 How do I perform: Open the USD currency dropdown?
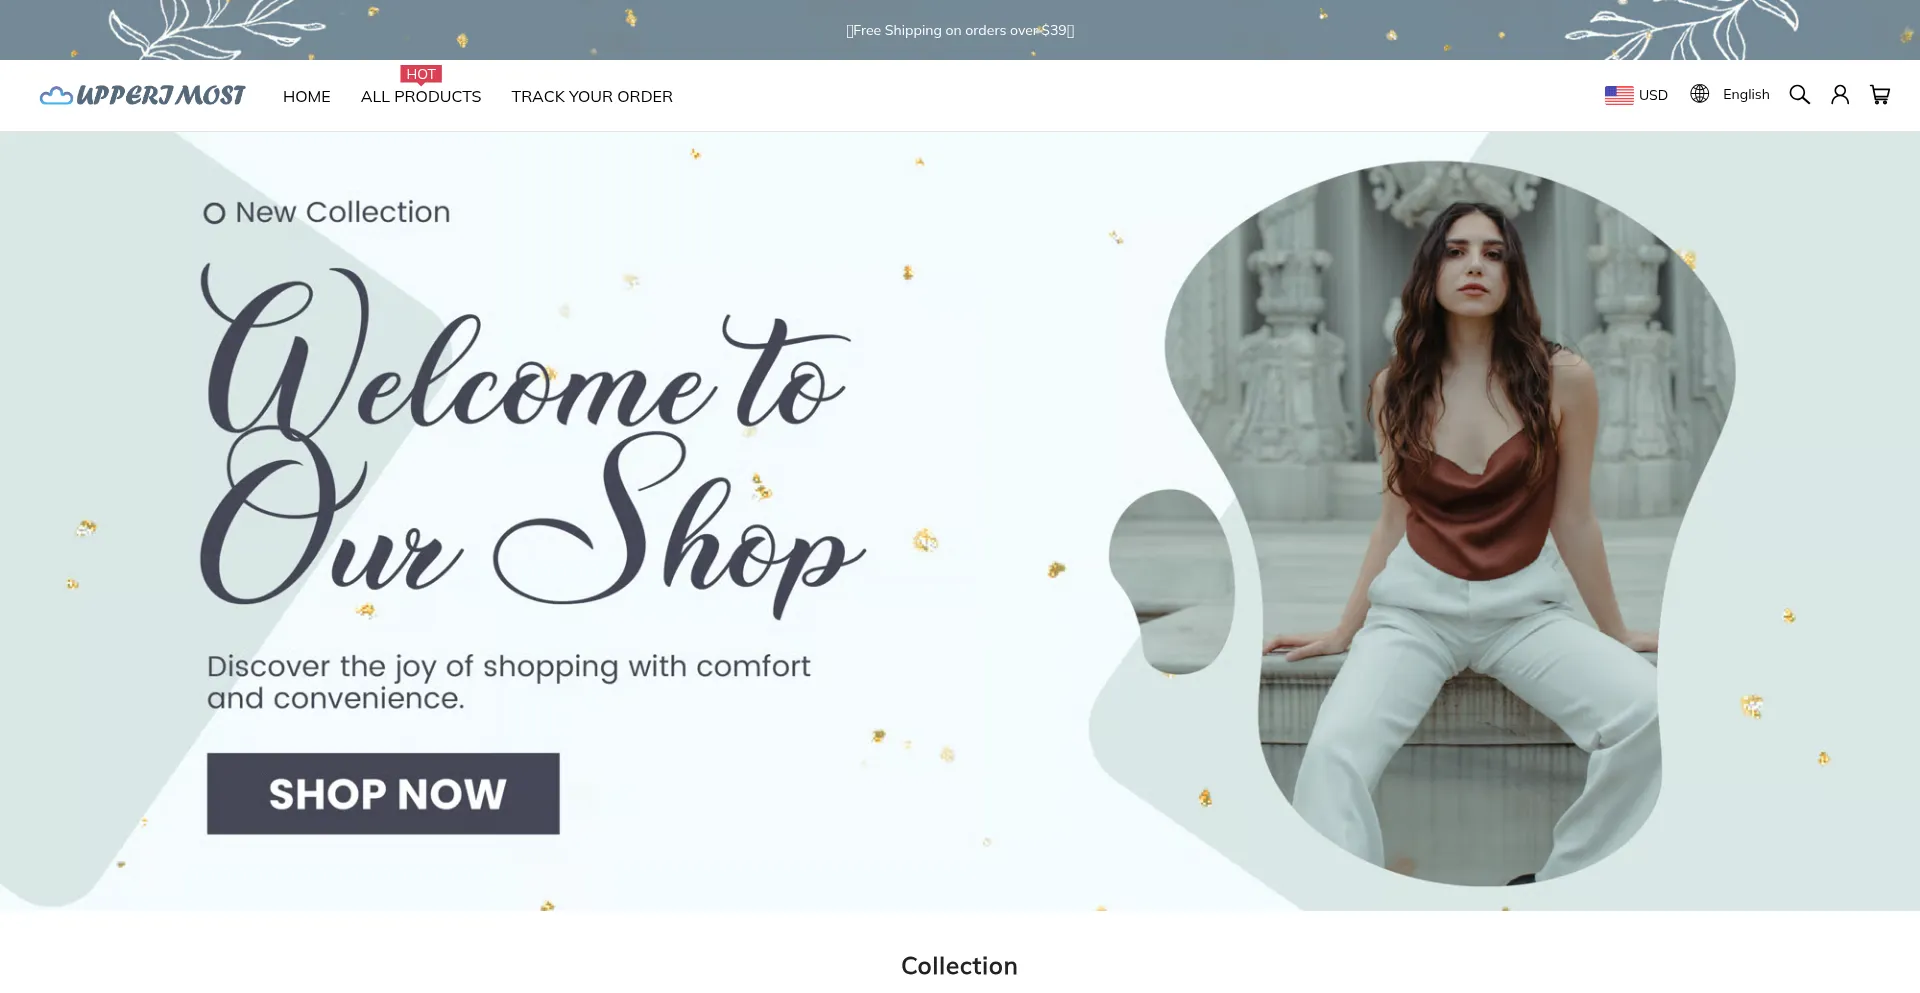point(1636,95)
